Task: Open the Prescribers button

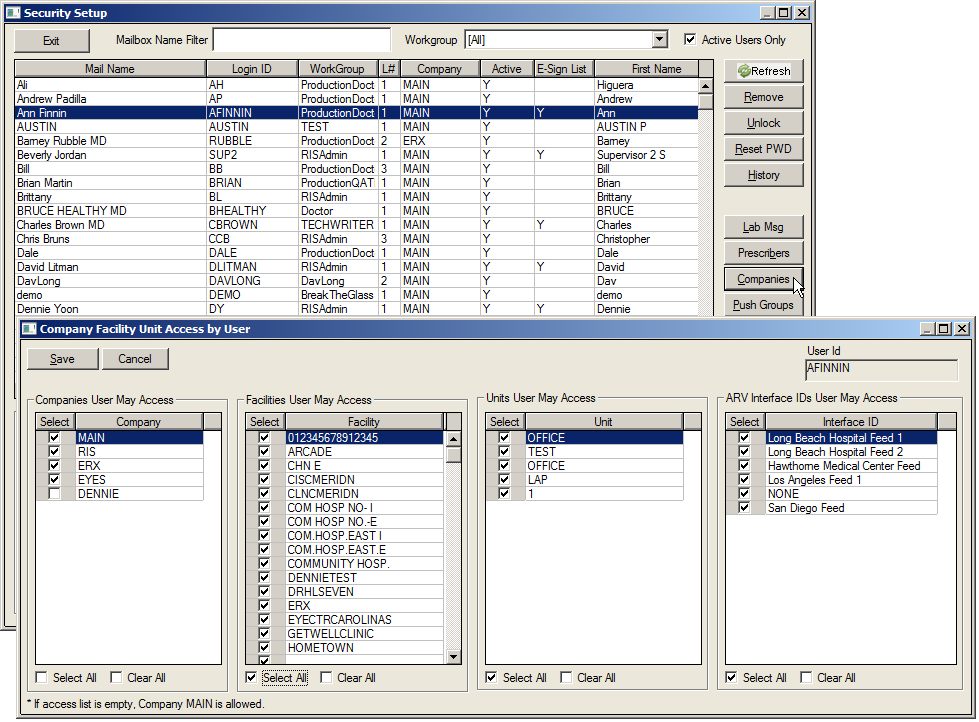Action: tap(764, 253)
